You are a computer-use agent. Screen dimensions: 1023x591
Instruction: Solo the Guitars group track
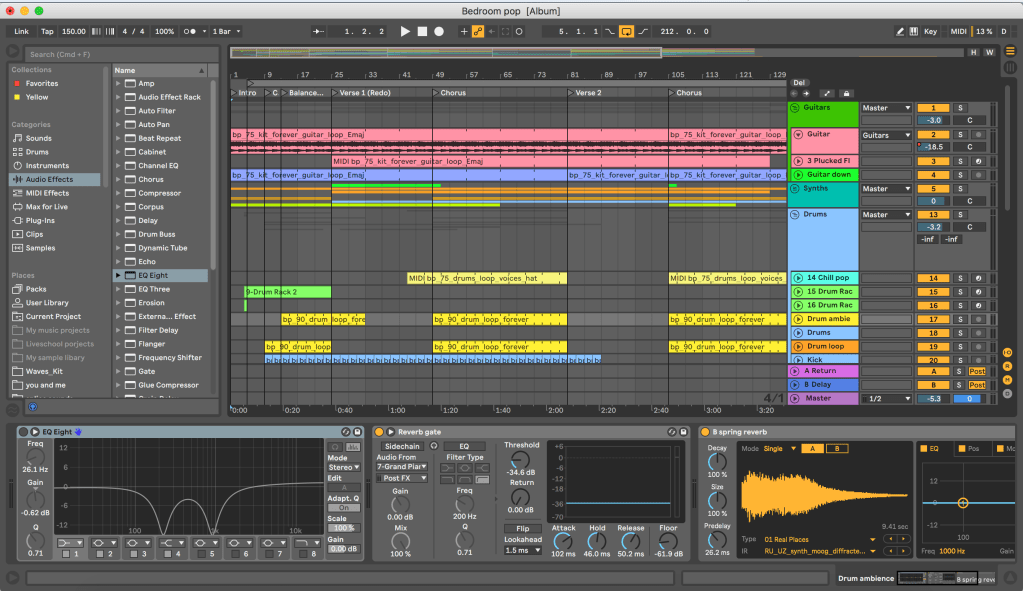pos(960,108)
